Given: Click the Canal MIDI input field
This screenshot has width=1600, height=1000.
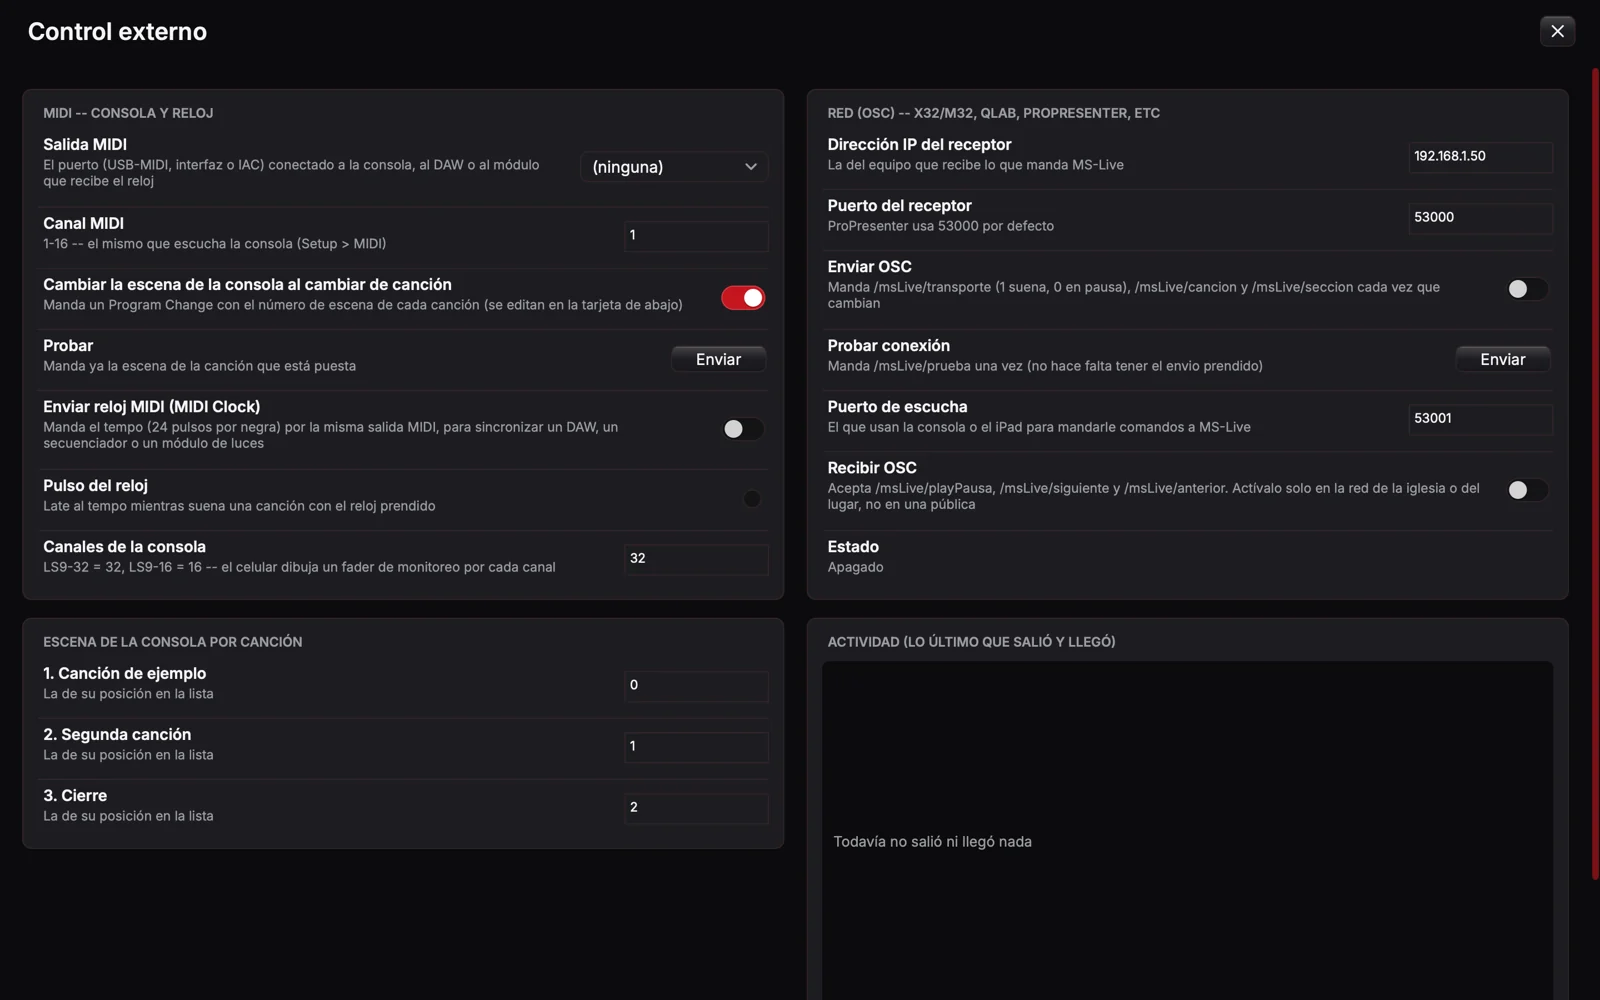Looking at the screenshot, I should click(696, 236).
